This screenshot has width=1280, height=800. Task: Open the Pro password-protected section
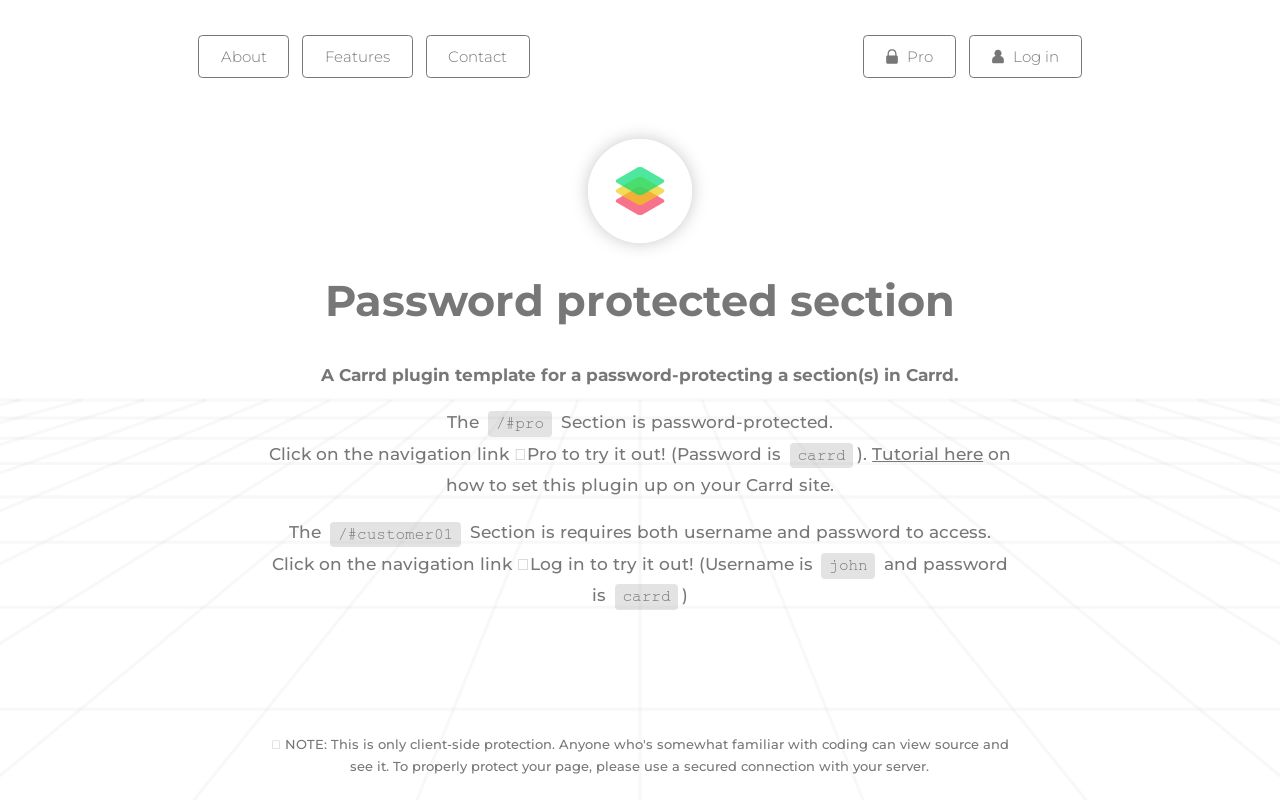909,57
